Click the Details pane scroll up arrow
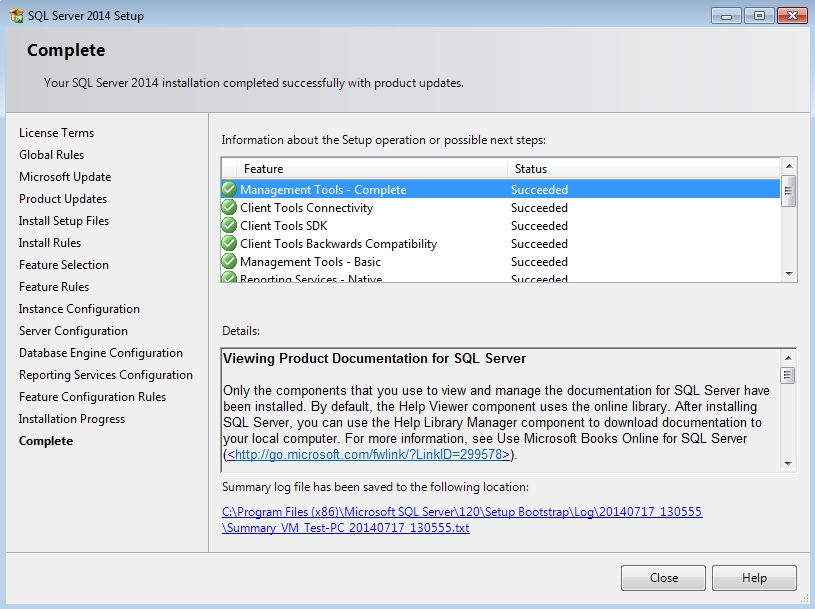 [x=788, y=357]
